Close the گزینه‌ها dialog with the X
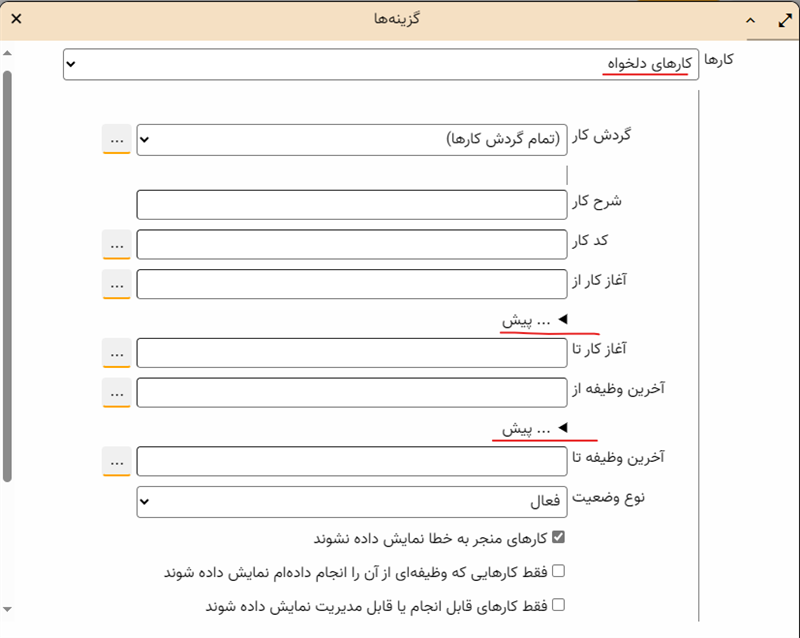This screenshot has width=800, height=638. pos(16,19)
